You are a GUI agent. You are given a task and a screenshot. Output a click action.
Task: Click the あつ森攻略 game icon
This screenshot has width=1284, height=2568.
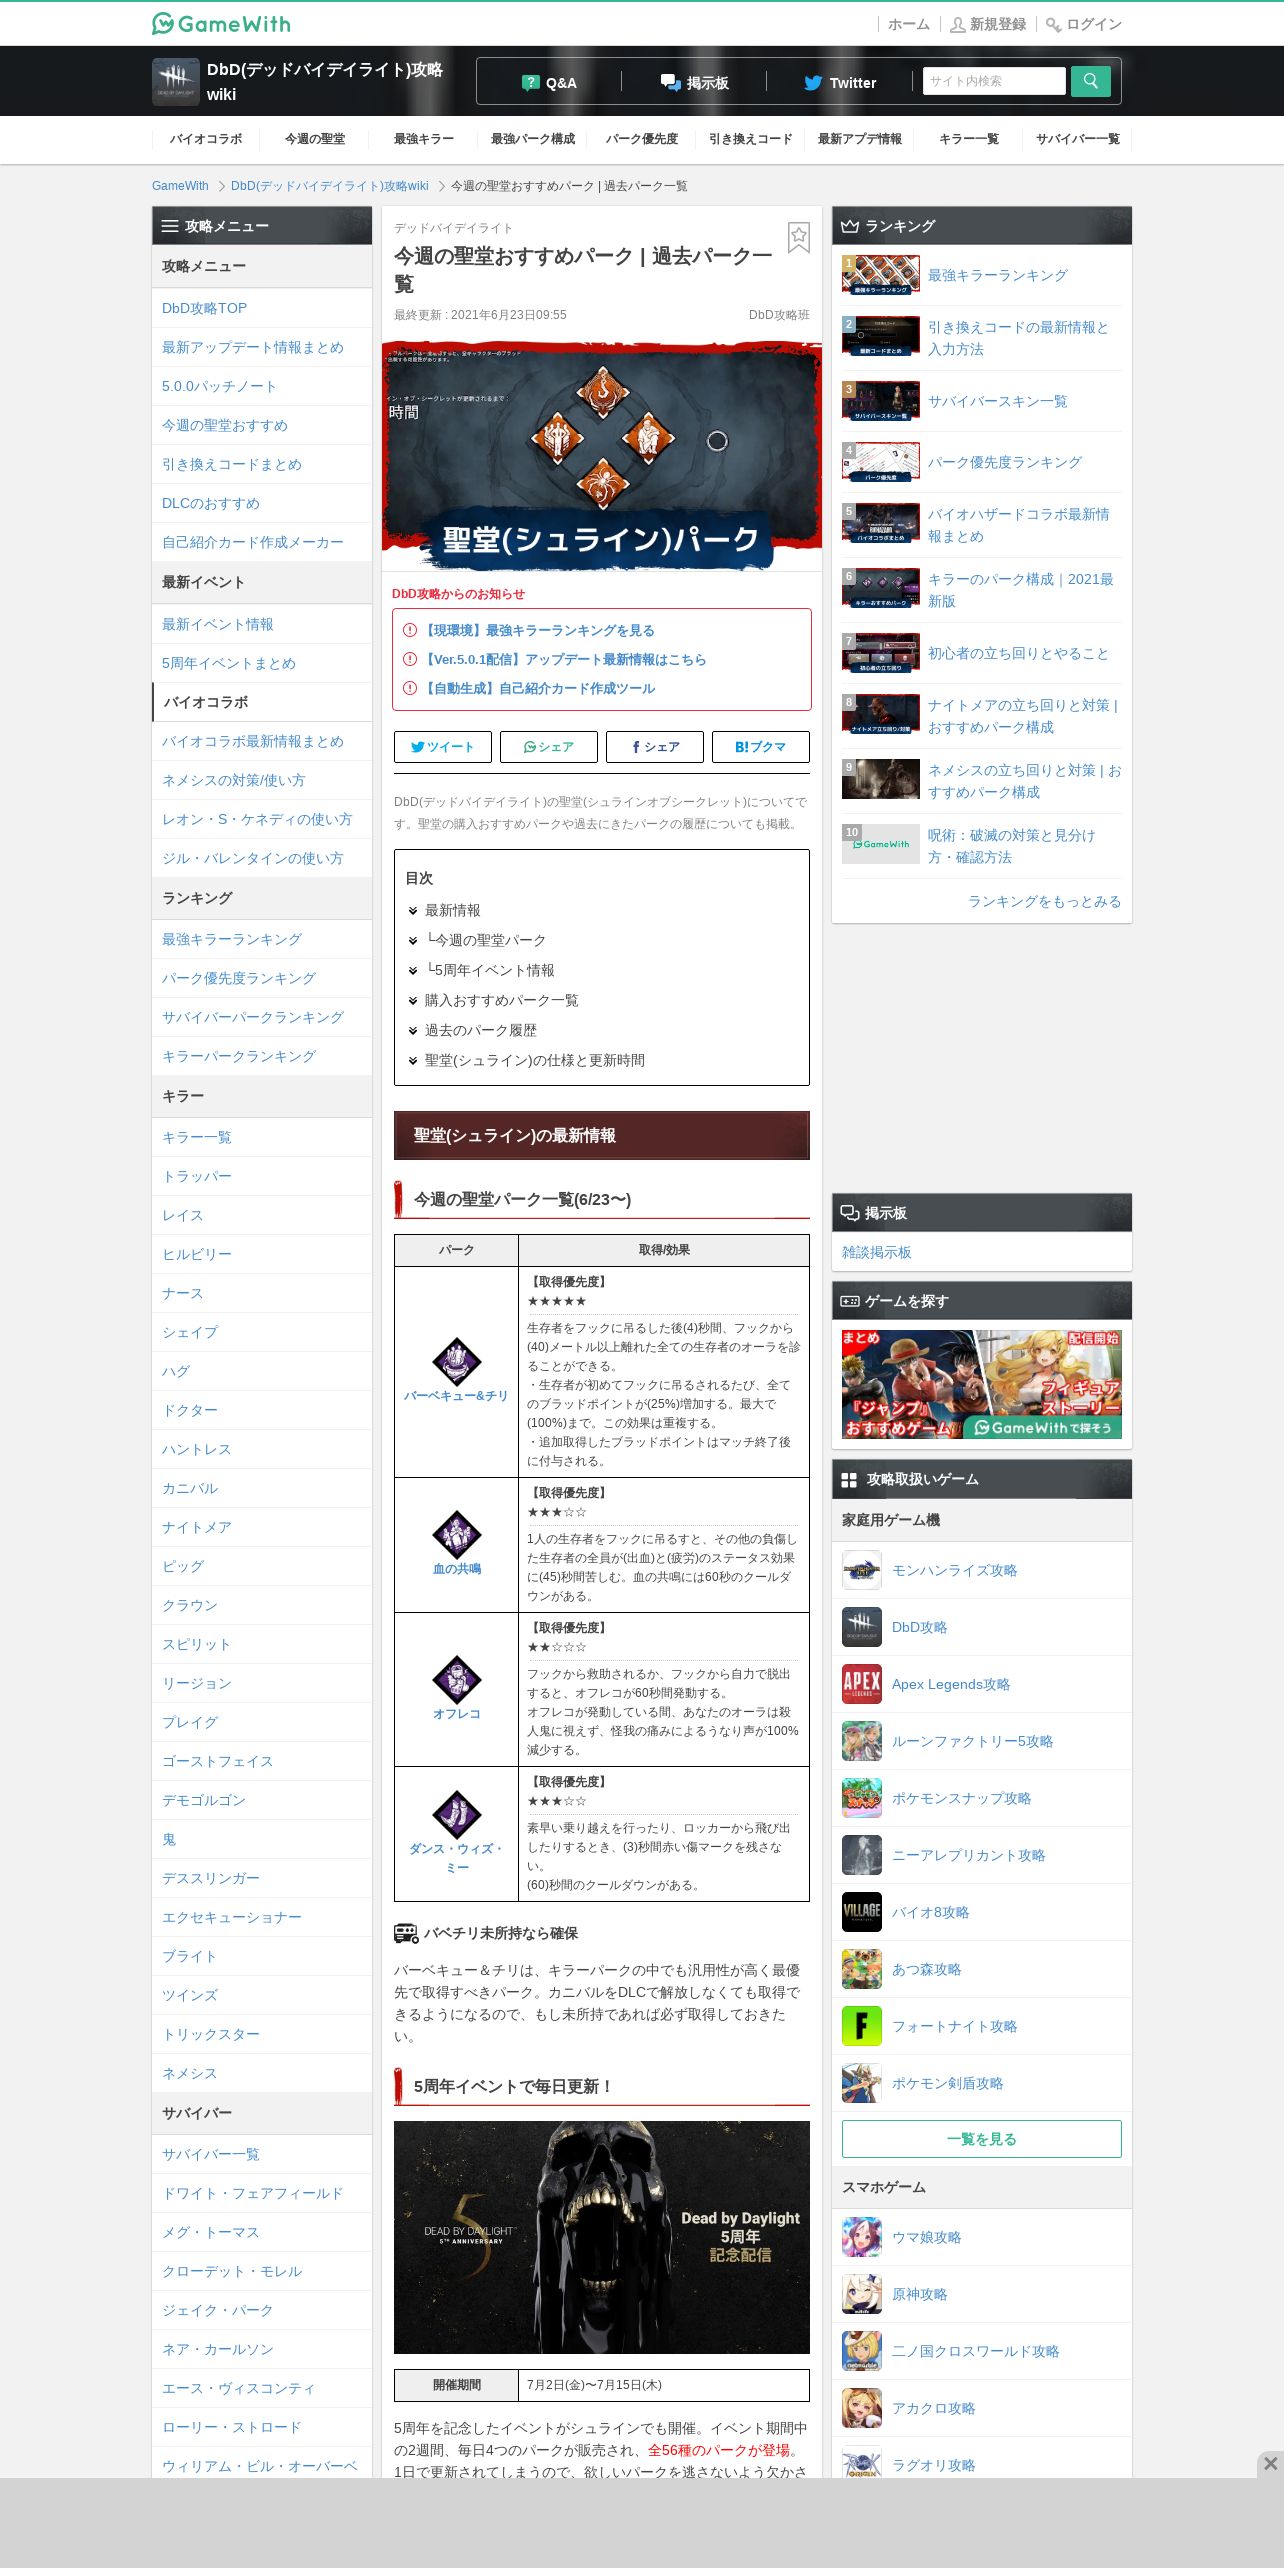click(x=861, y=1969)
